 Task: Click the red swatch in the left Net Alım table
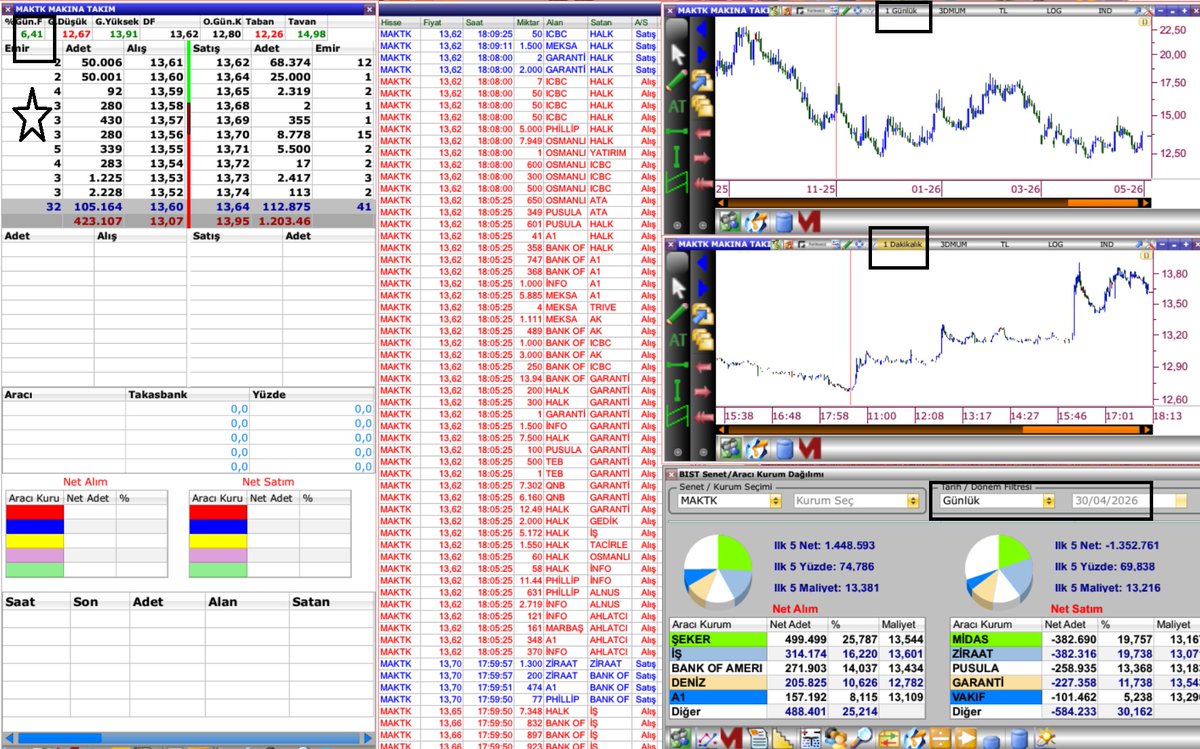35,512
